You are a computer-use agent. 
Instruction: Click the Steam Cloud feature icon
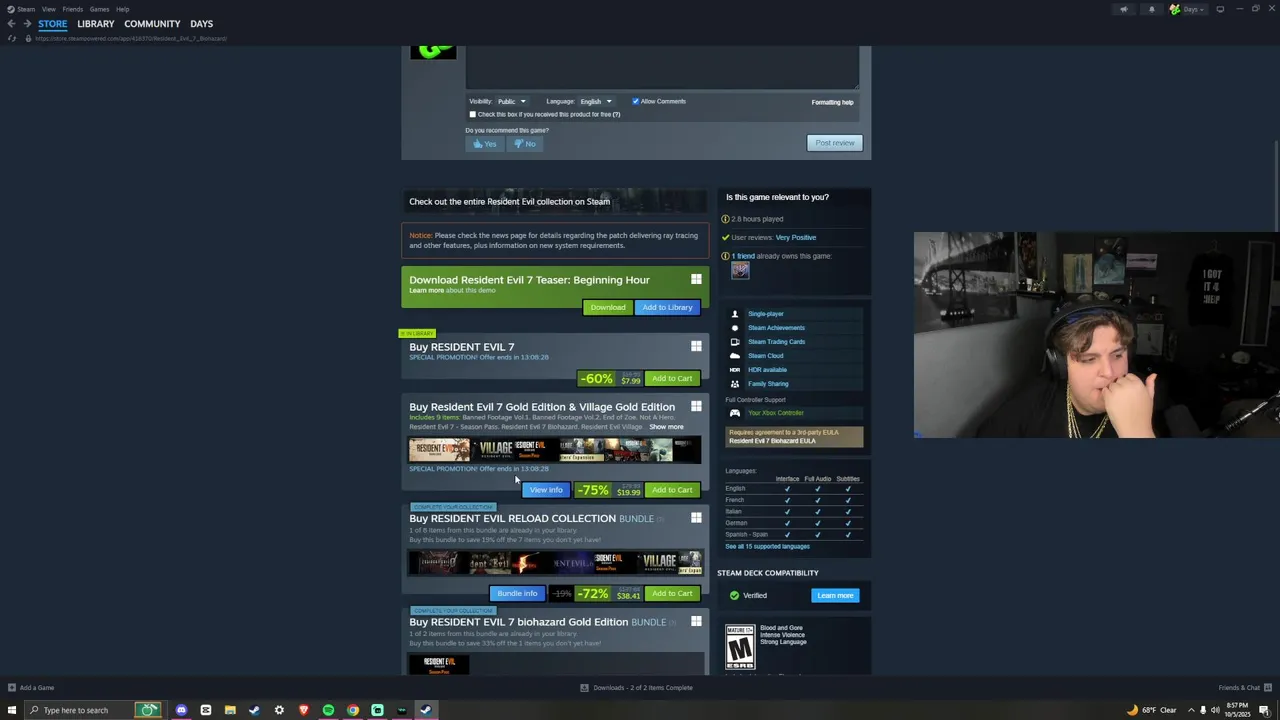735,356
